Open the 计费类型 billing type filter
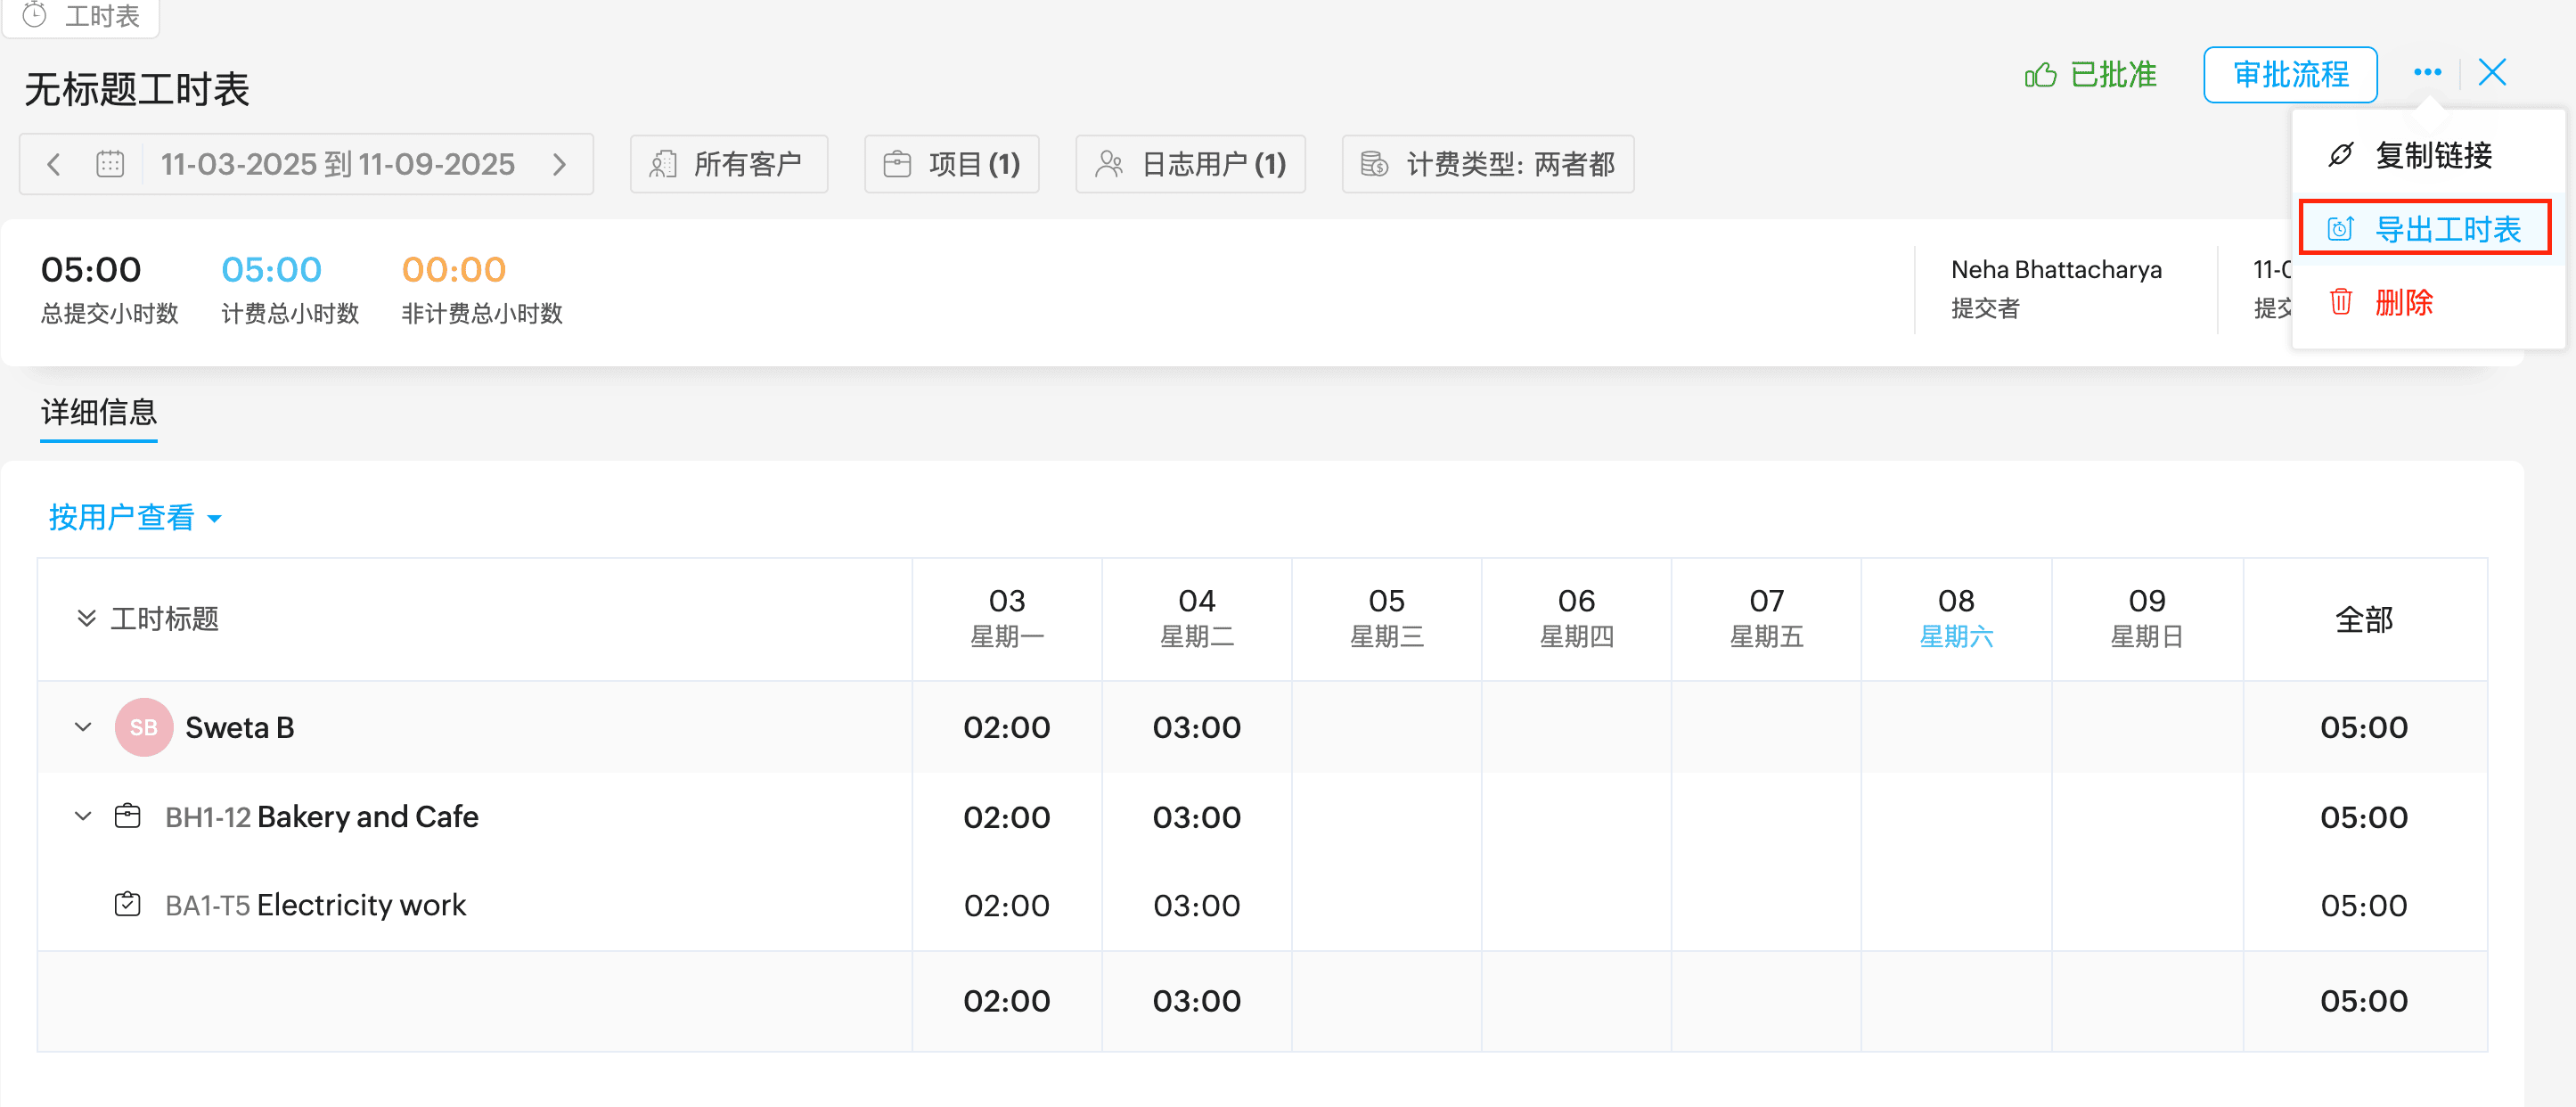The height and width of the screenshot is (1107, 2576). click(x=1487, y=164)
